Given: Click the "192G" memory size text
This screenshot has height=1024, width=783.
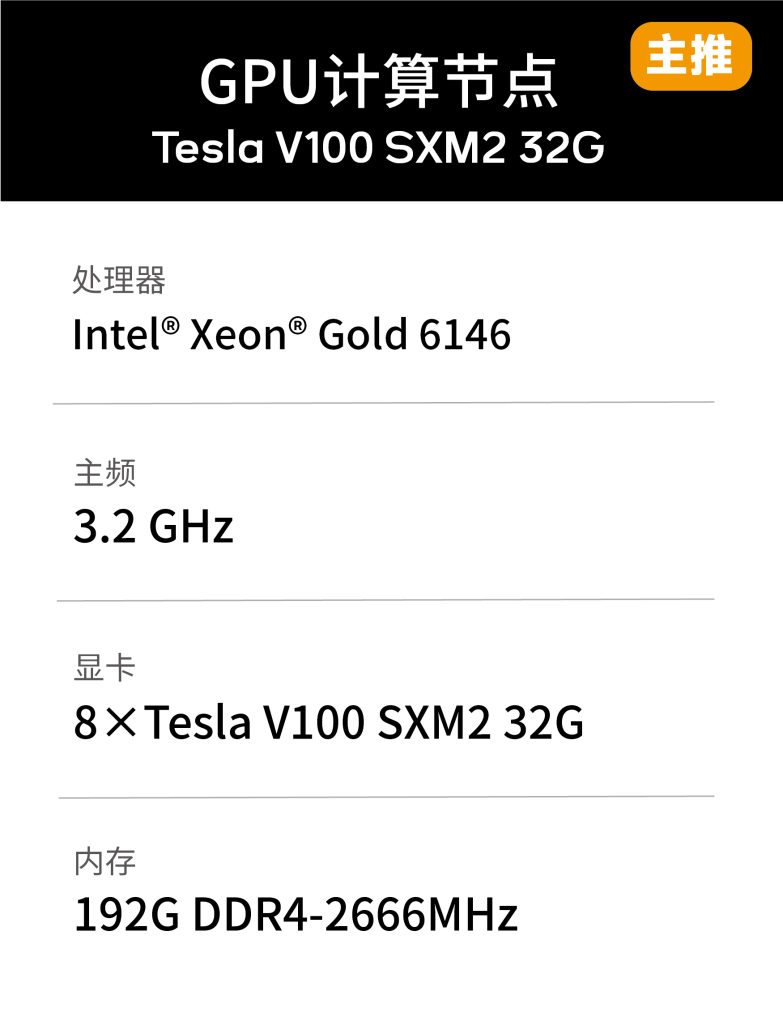Looking at the screenshot, I should pos(126,916).
